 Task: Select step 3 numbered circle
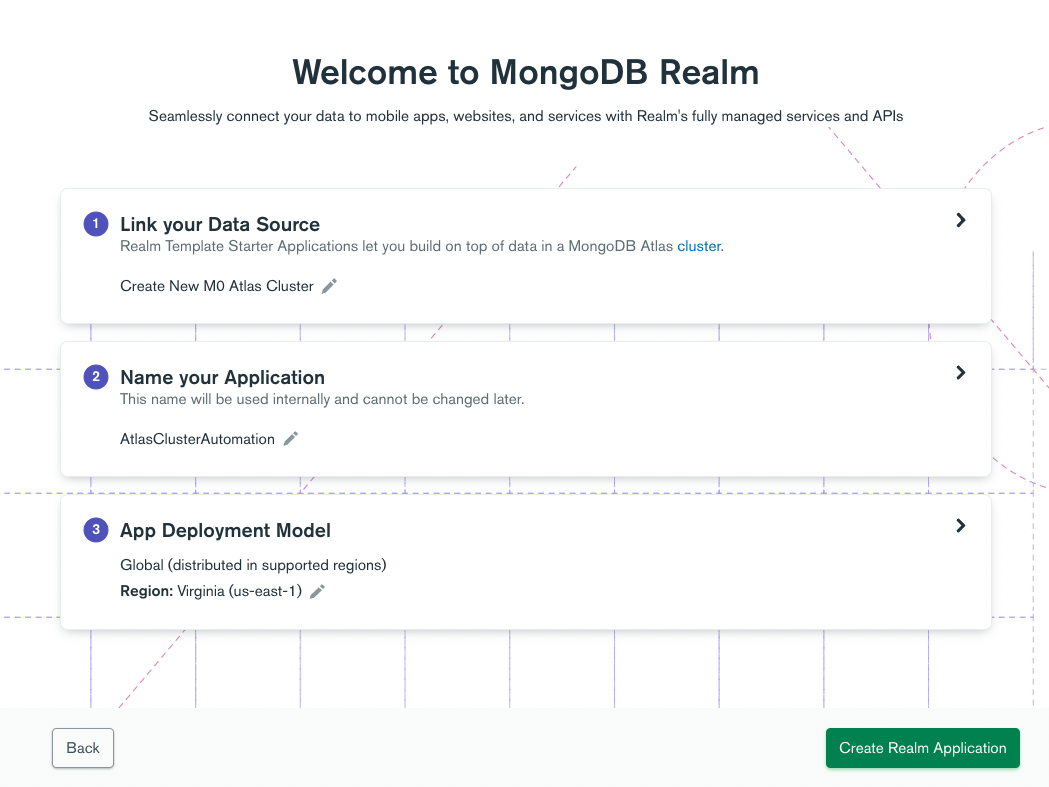96,529
